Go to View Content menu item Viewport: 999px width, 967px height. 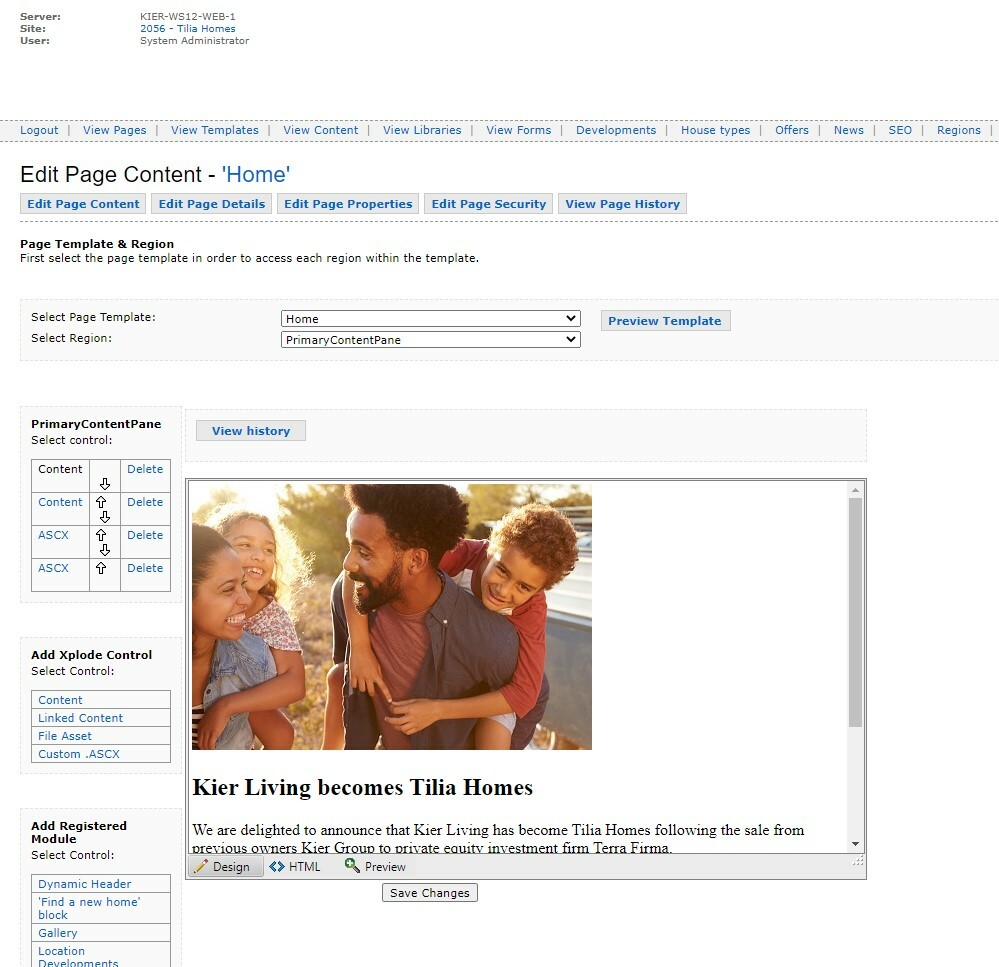click(x=320, y=130)
